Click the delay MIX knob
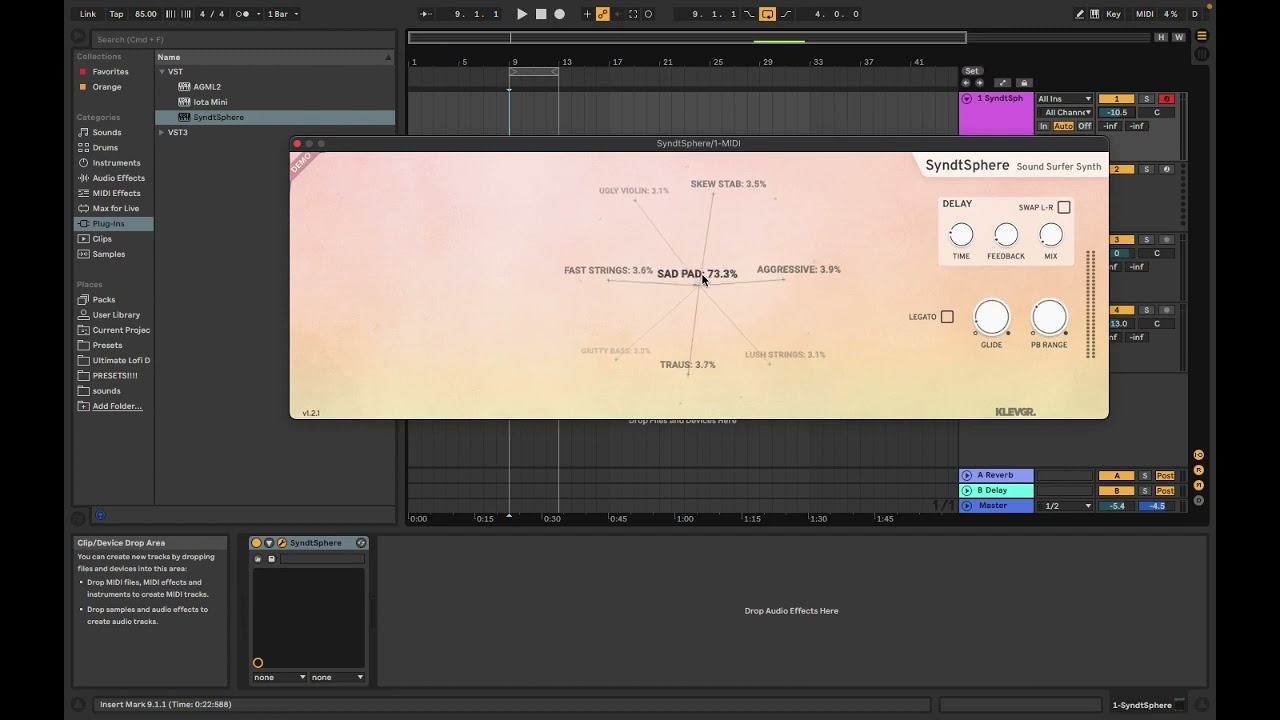Viewport: 1280px width, 720px height. (1051, 235)
